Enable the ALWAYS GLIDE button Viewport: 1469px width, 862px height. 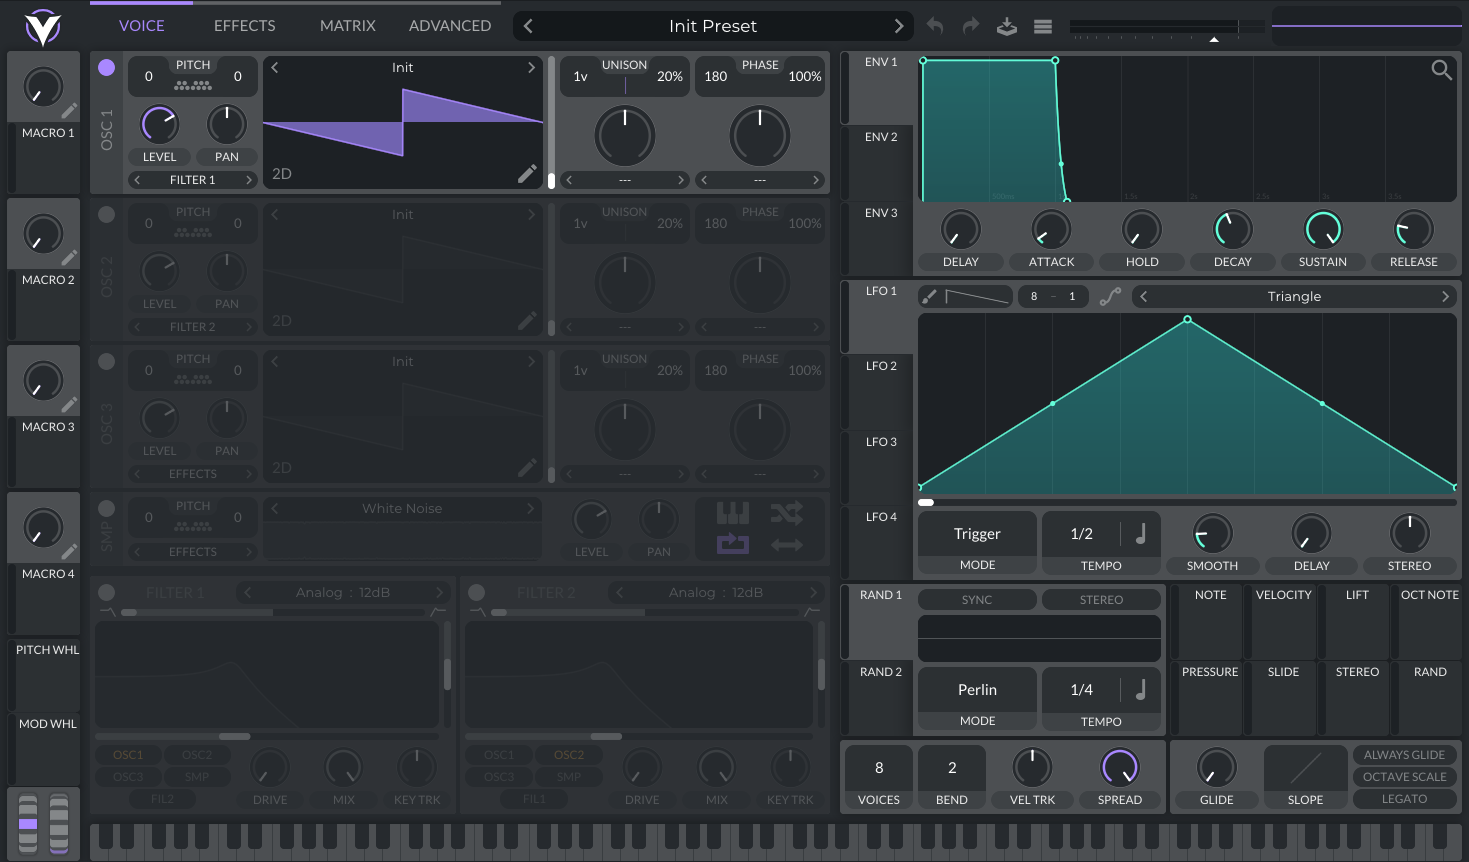[1404, 755]
